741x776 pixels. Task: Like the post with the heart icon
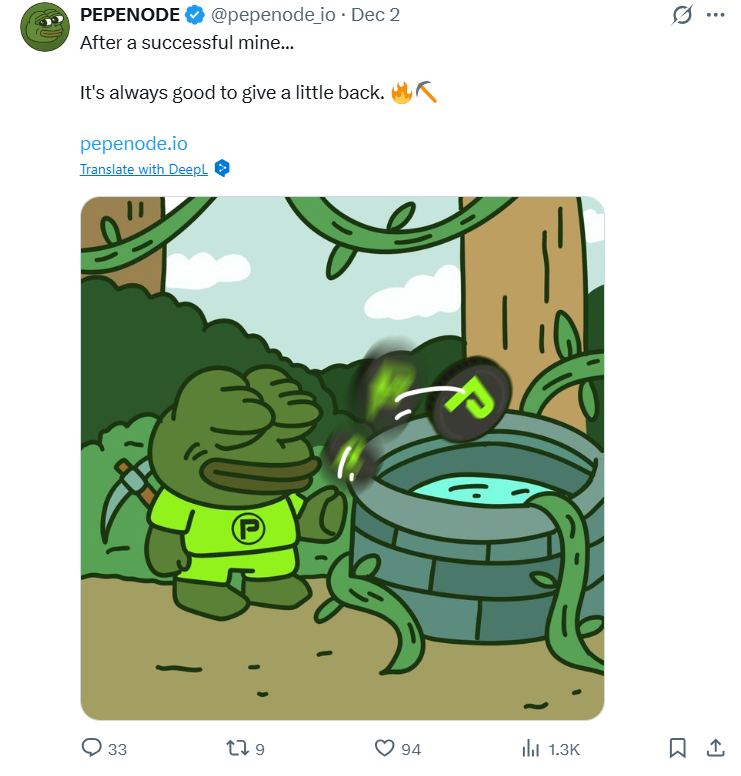385,748
